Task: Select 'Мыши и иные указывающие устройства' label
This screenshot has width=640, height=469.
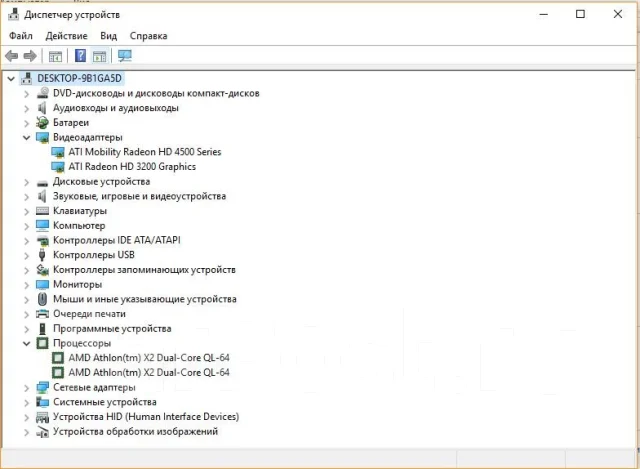Action: pyautogui.click(x=144, y=299)
